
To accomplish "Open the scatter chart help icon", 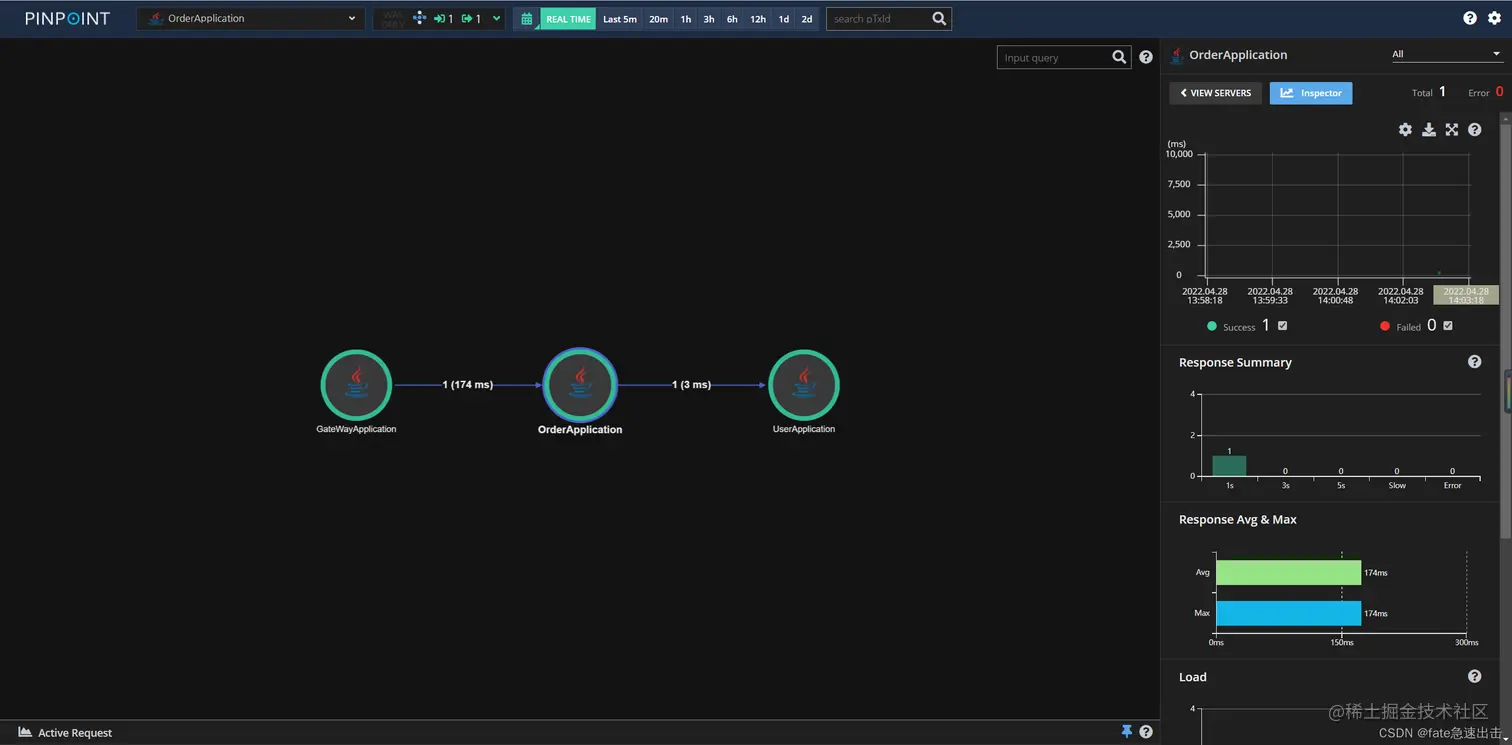I will [x=1475, y=130].
